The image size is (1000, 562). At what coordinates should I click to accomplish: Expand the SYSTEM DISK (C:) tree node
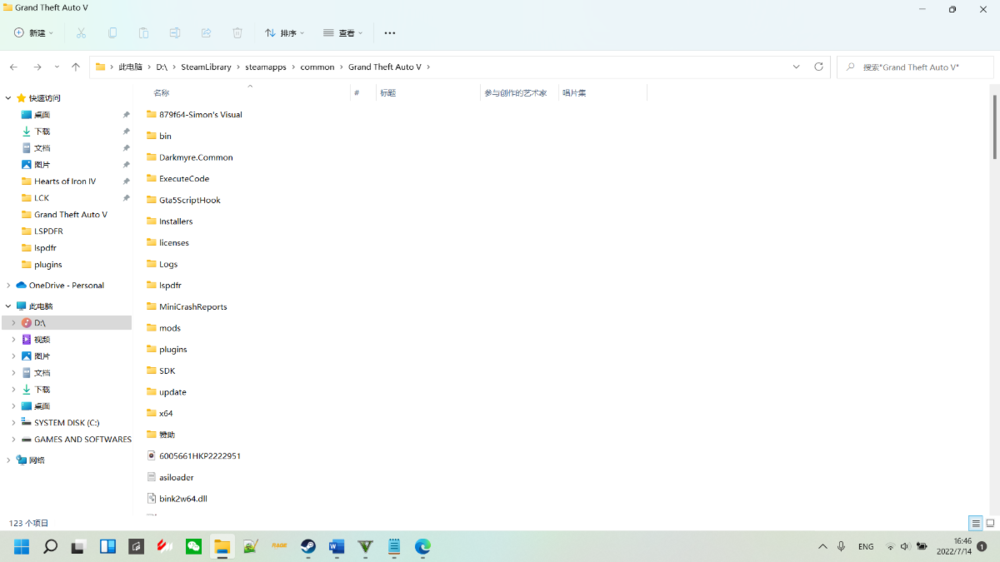(13, 423)
